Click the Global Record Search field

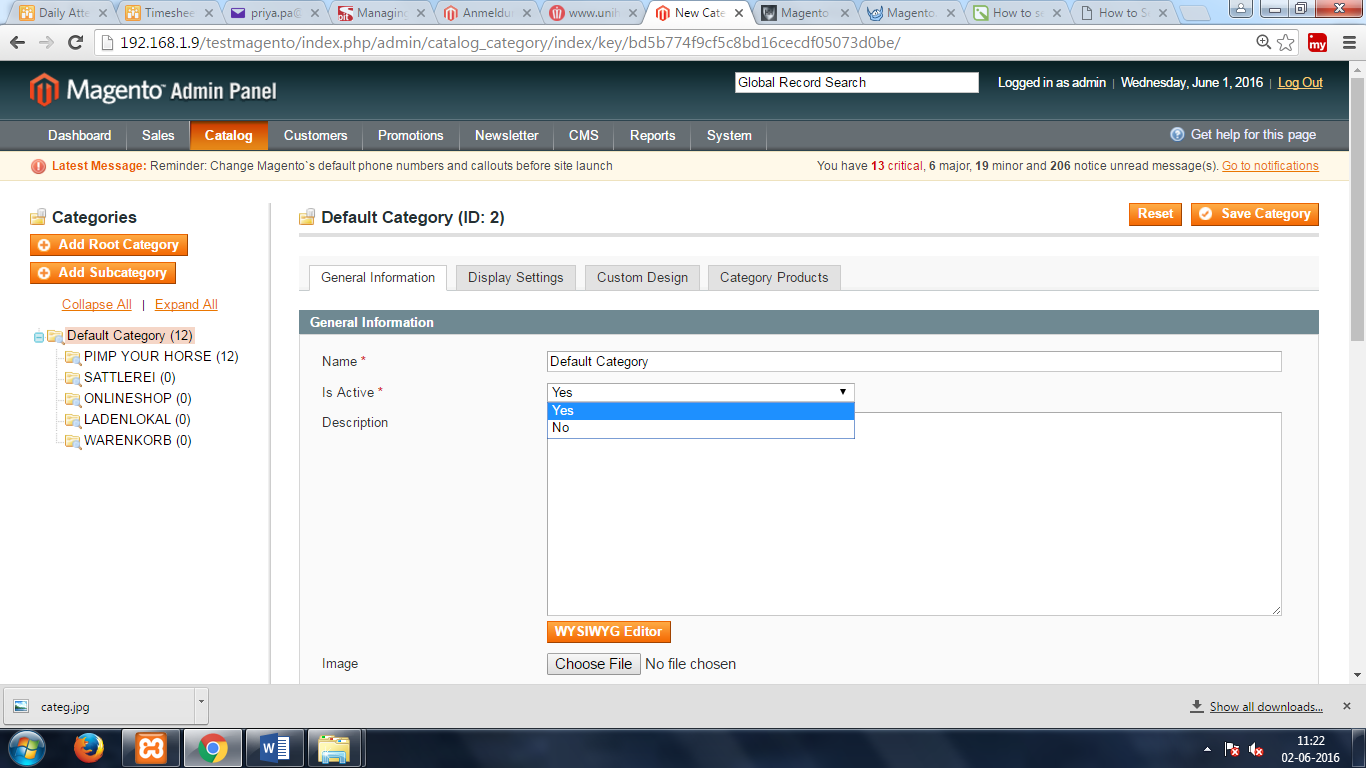click(857, 83)
